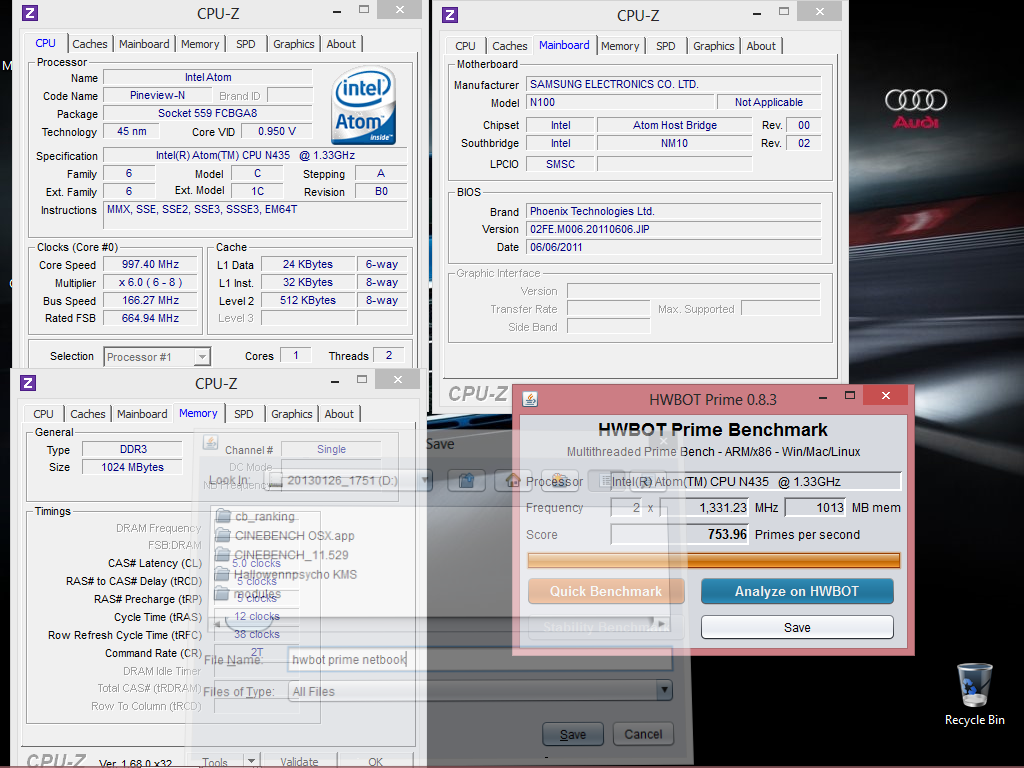Click the Z icon in the CPU-Z CPU tab window title bar

coord(30,13)
